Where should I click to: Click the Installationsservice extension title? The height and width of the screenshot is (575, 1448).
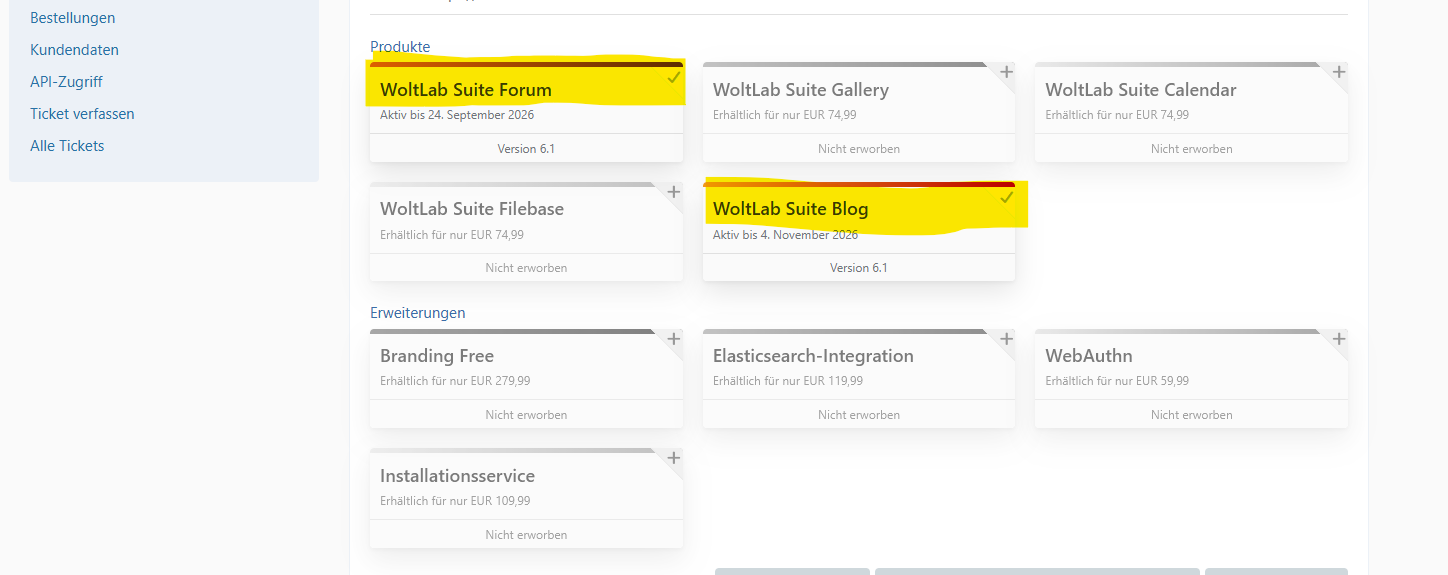coord(457,476)
